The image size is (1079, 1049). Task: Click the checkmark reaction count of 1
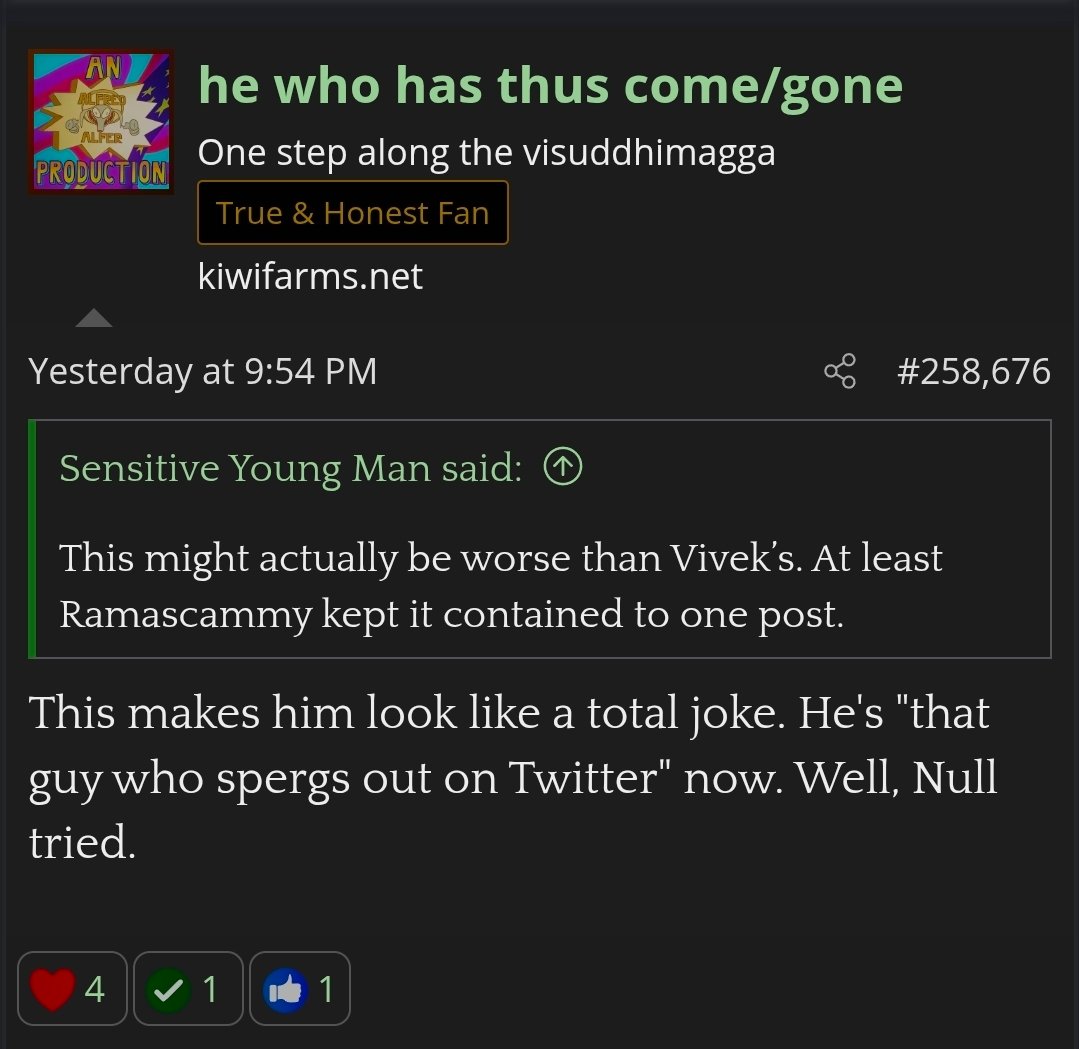pyautogui.click(x=210, y=989)
